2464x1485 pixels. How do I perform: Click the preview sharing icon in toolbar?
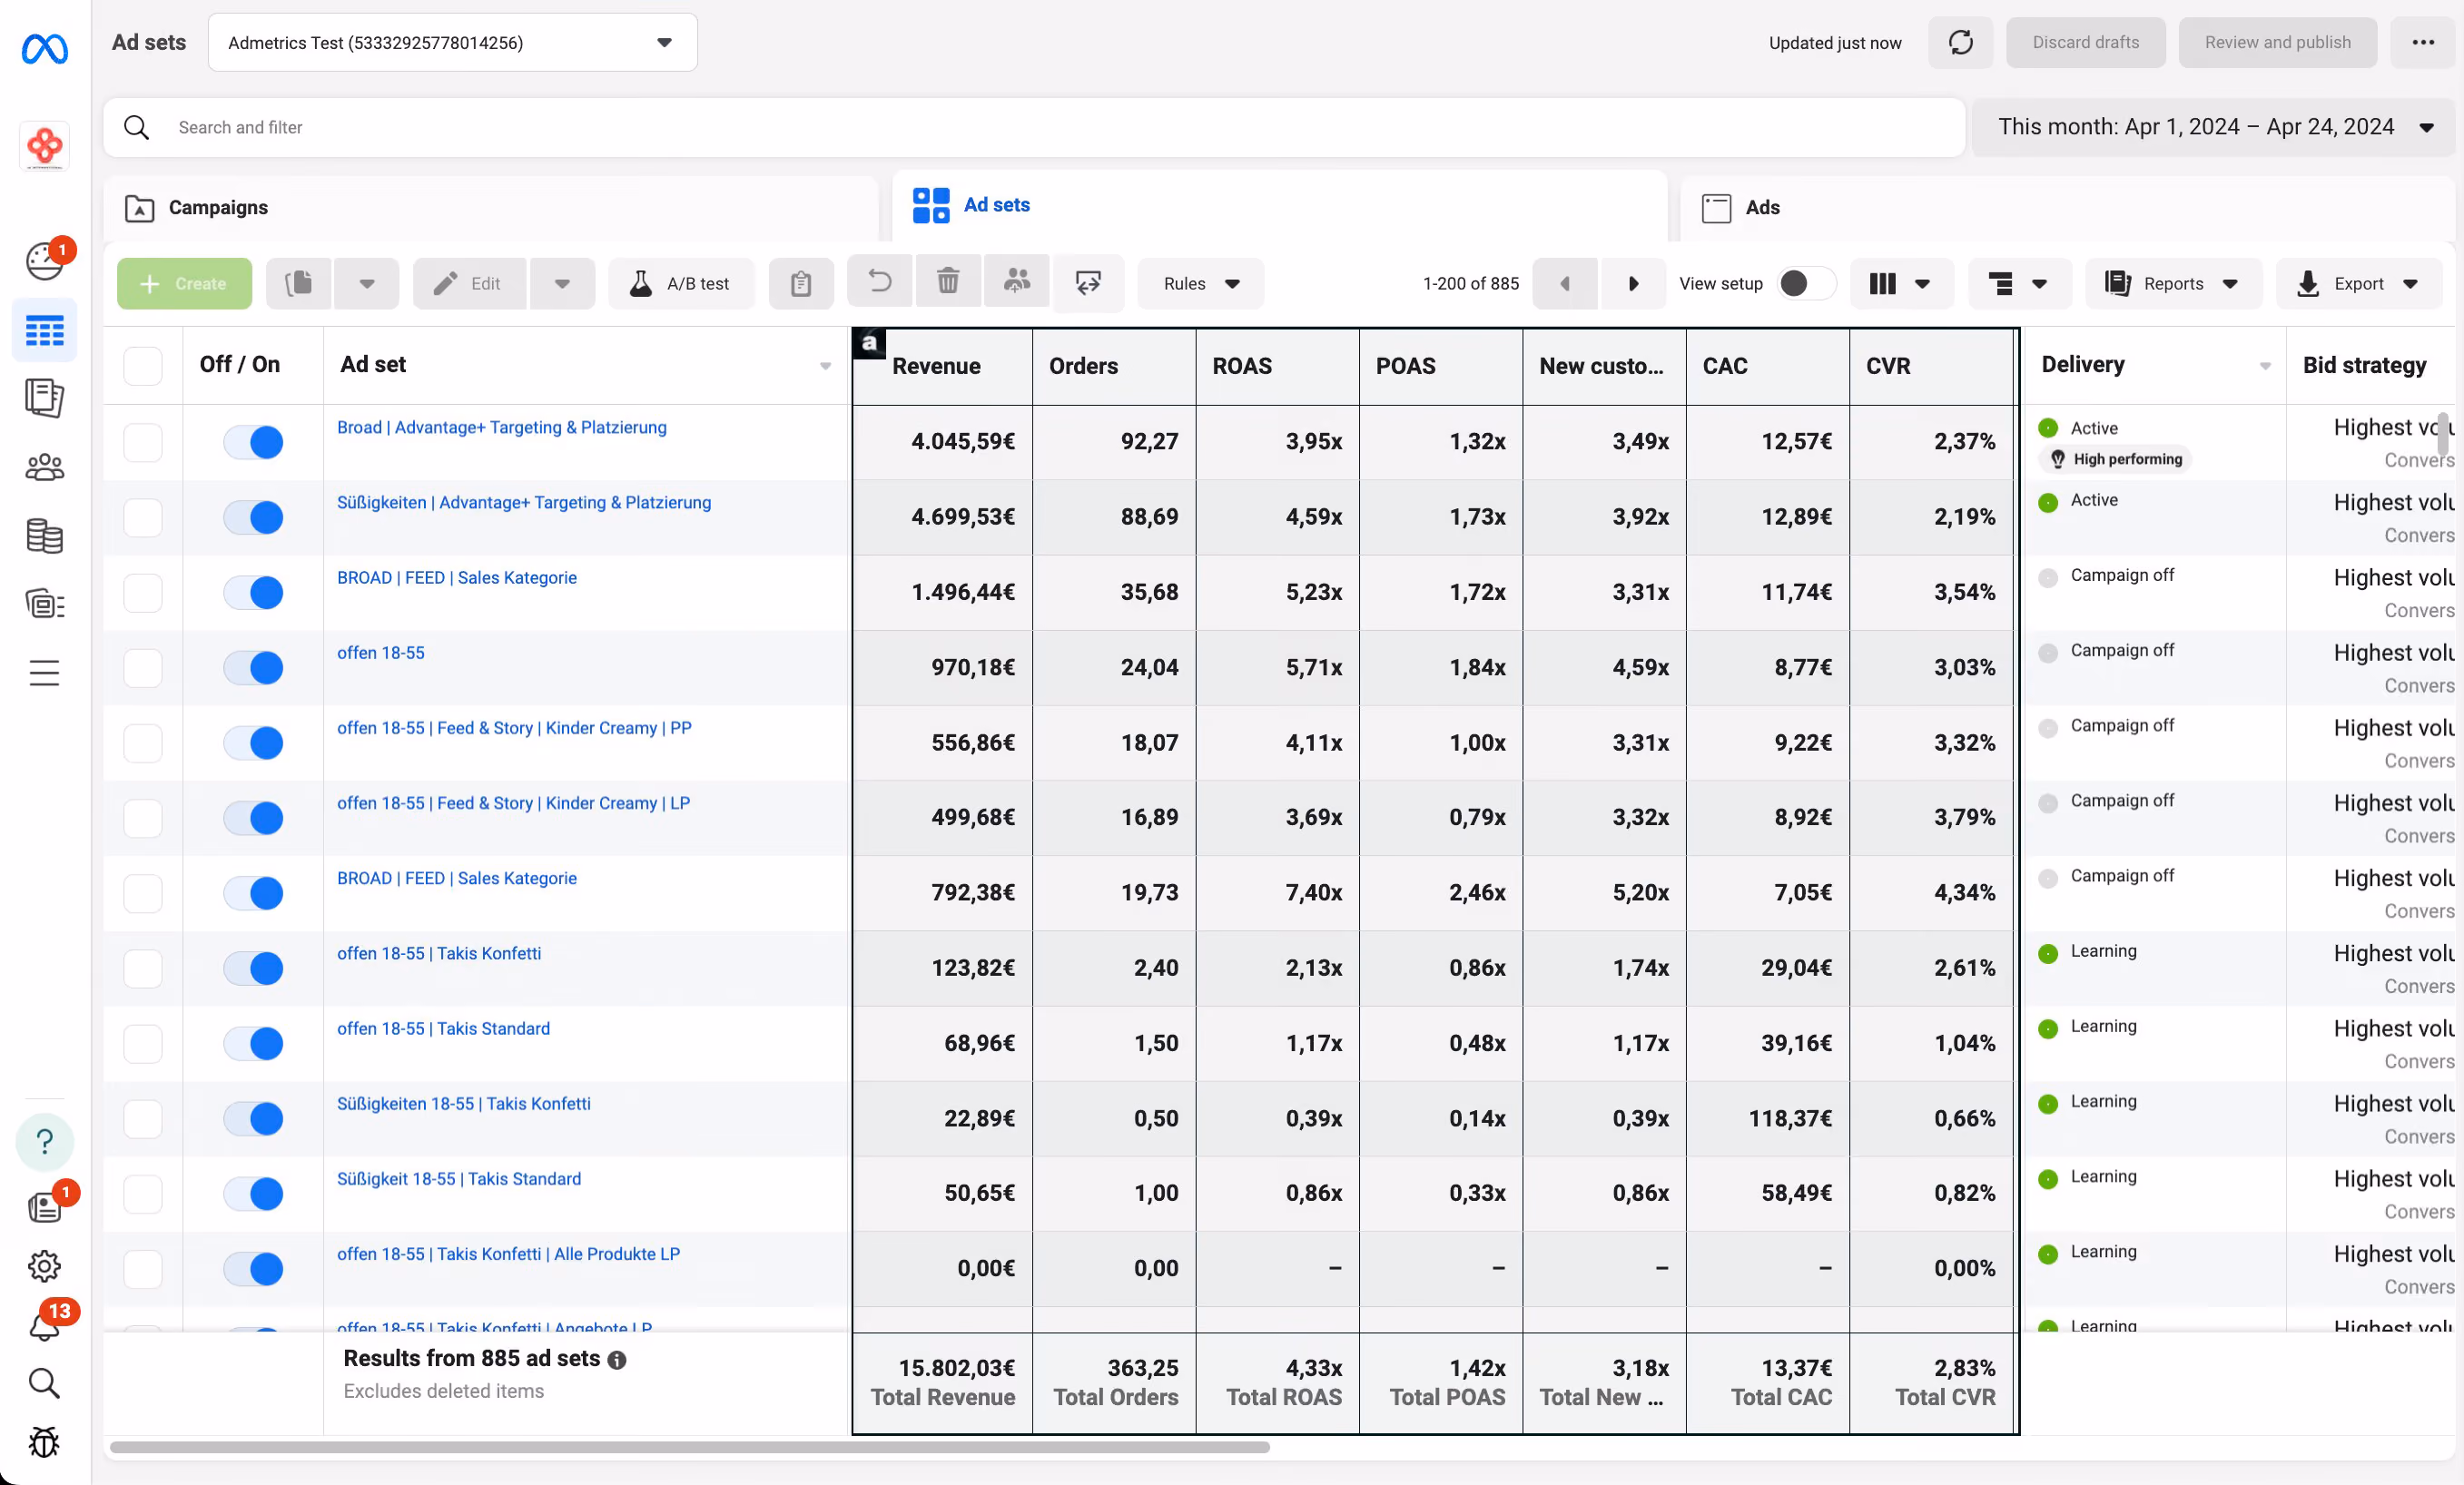point(1088,284)
